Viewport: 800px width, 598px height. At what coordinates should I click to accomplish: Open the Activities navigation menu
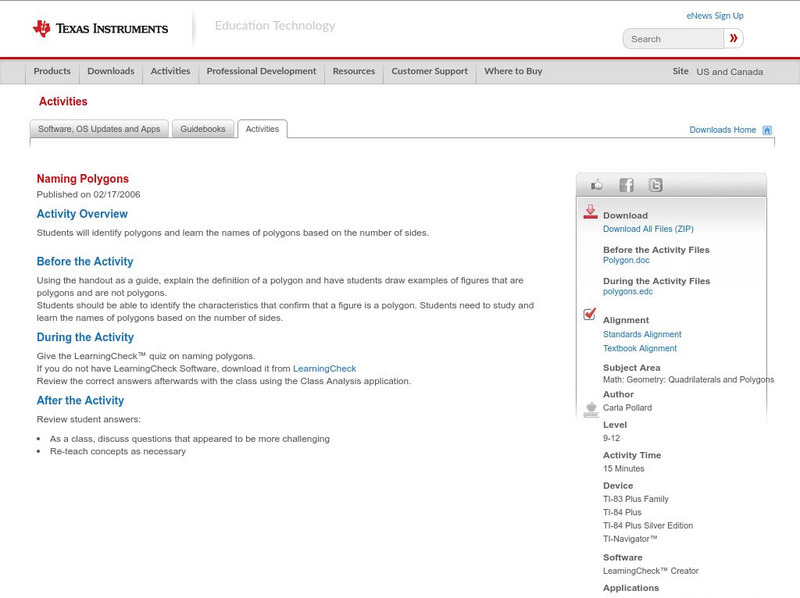(170, 71)
